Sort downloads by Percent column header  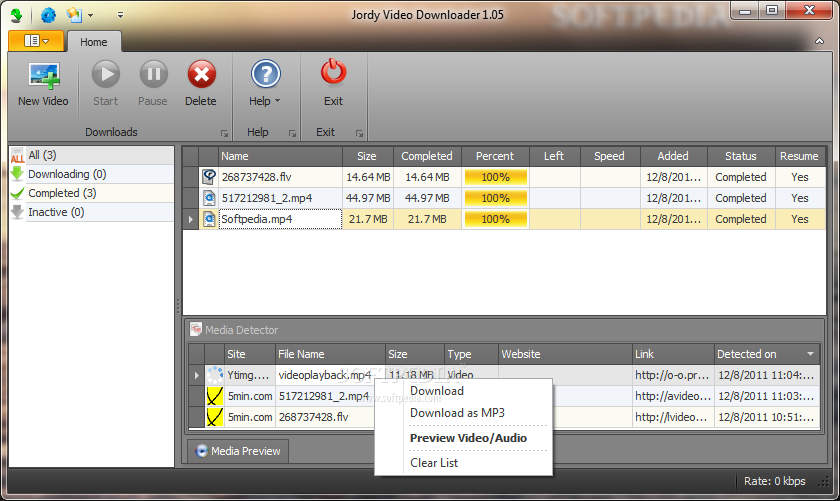point(495,156)
